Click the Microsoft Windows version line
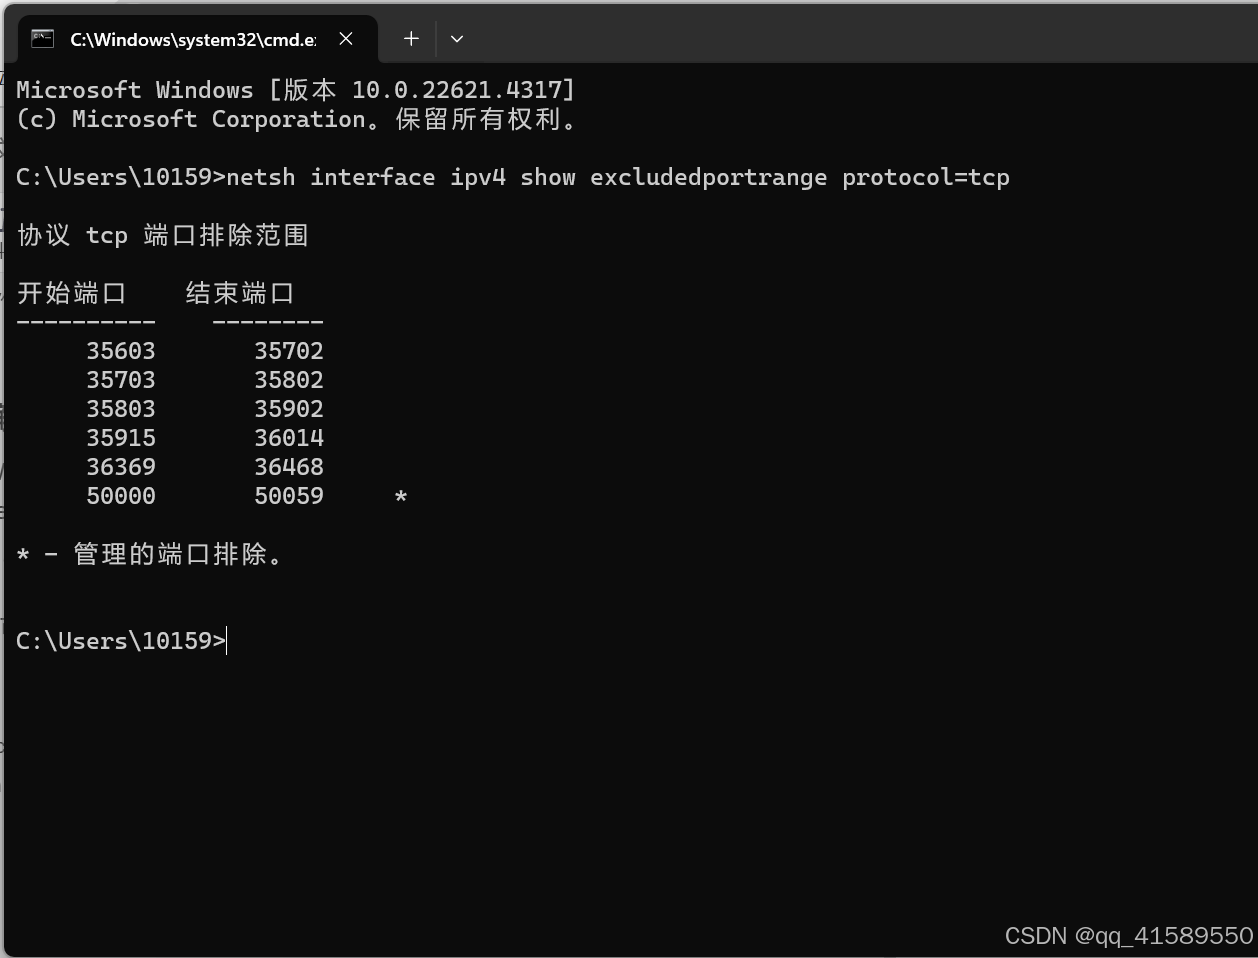1258x958 pixels. point(295,89)
